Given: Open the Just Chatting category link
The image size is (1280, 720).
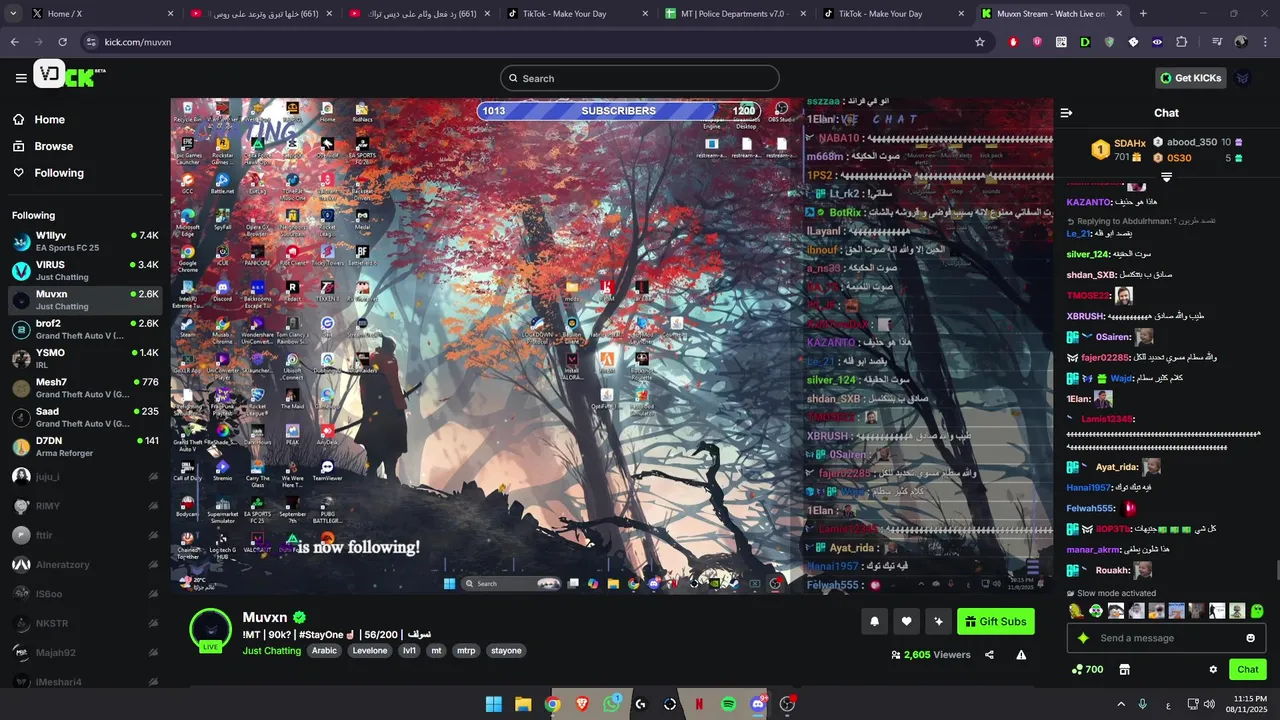Looking at the screenshot, I should (x=271, y=651).
